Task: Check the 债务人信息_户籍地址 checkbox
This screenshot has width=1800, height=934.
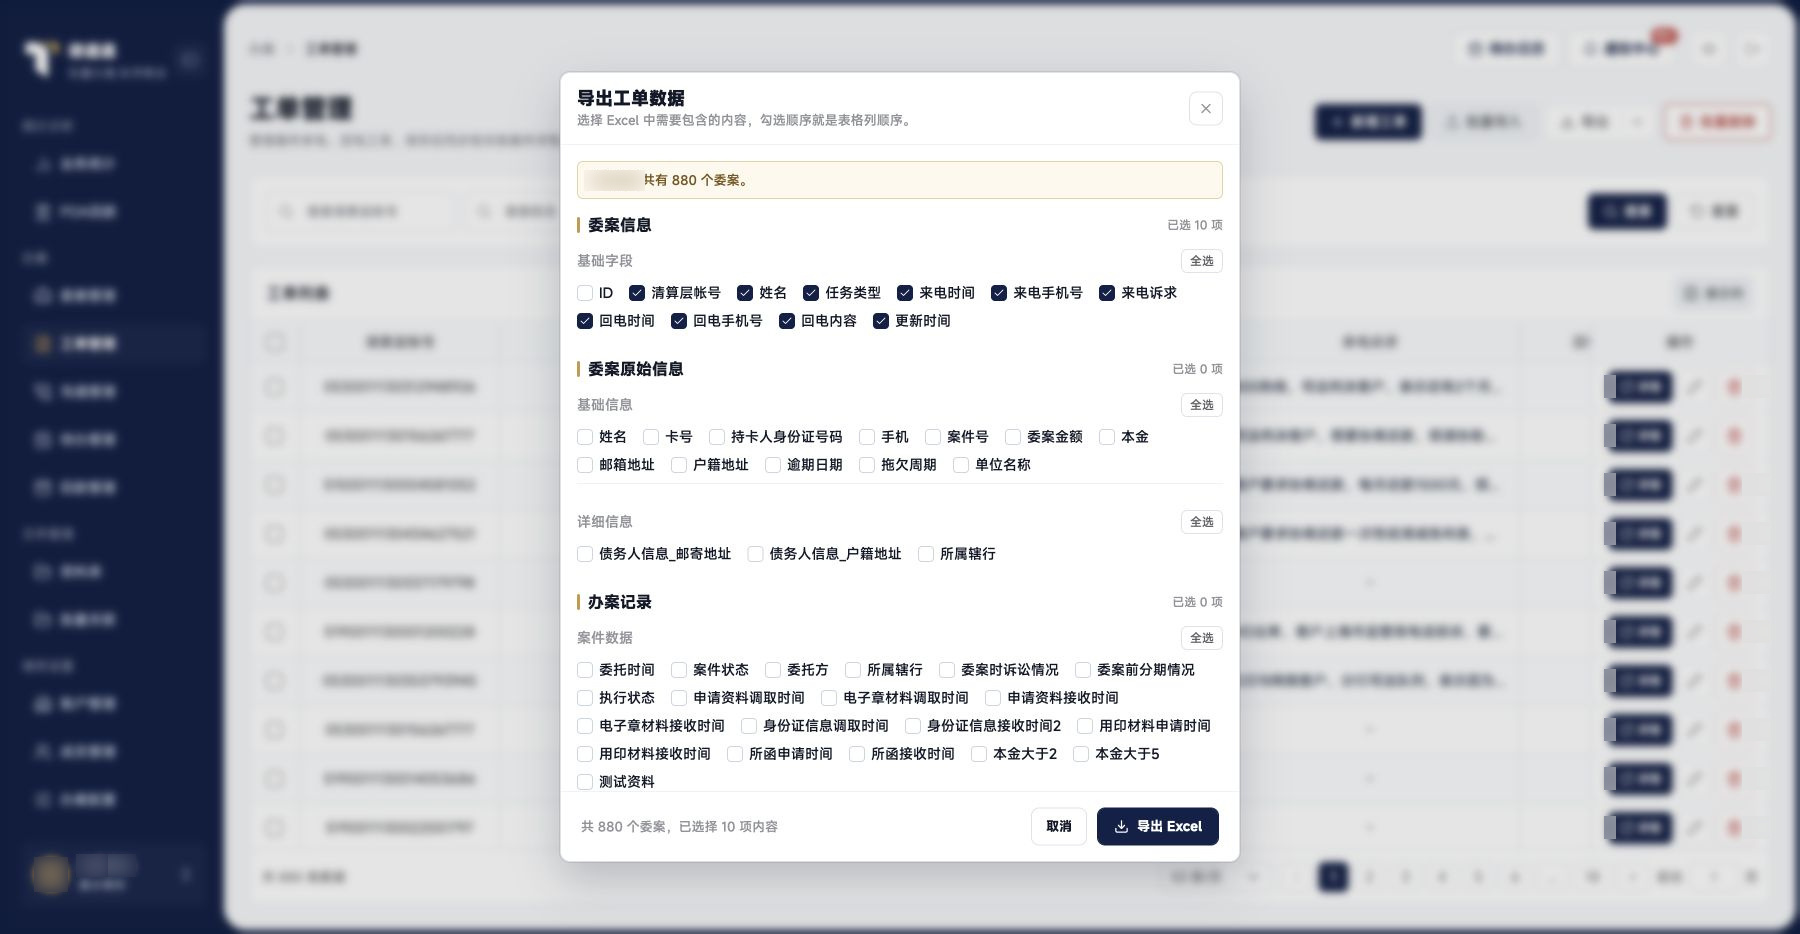Action: pyautogui.click(x=755, y=554)
